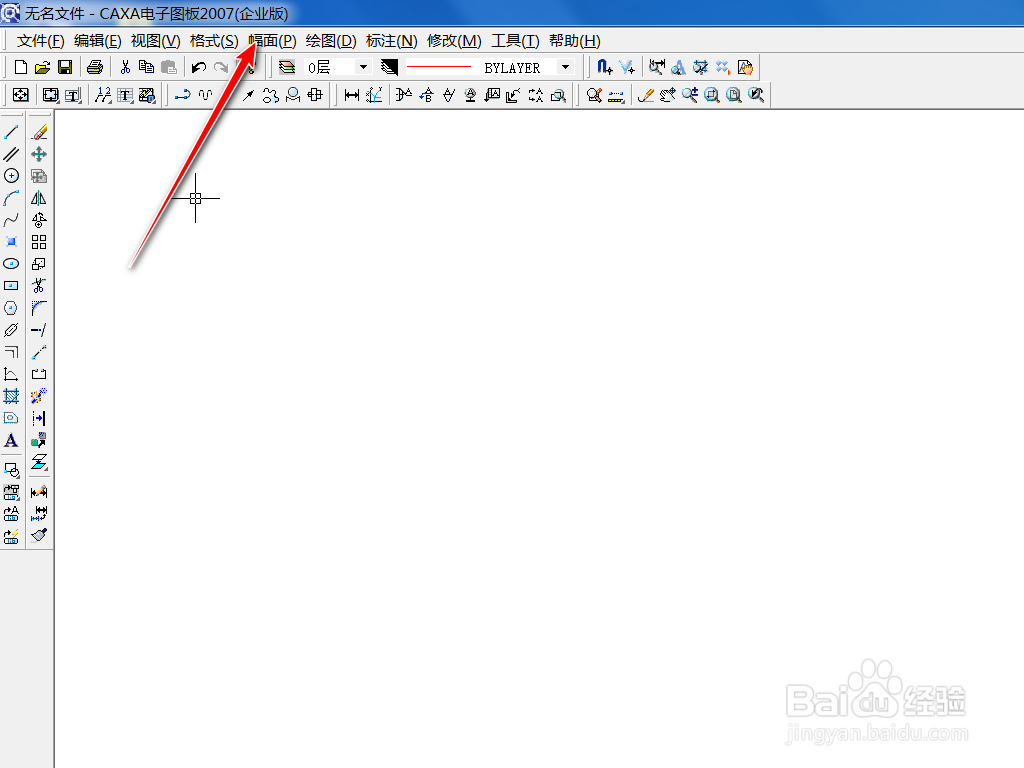1024x768 pixels.
Task: Select the Offset equidistant line tool
Action: point(11,353)
